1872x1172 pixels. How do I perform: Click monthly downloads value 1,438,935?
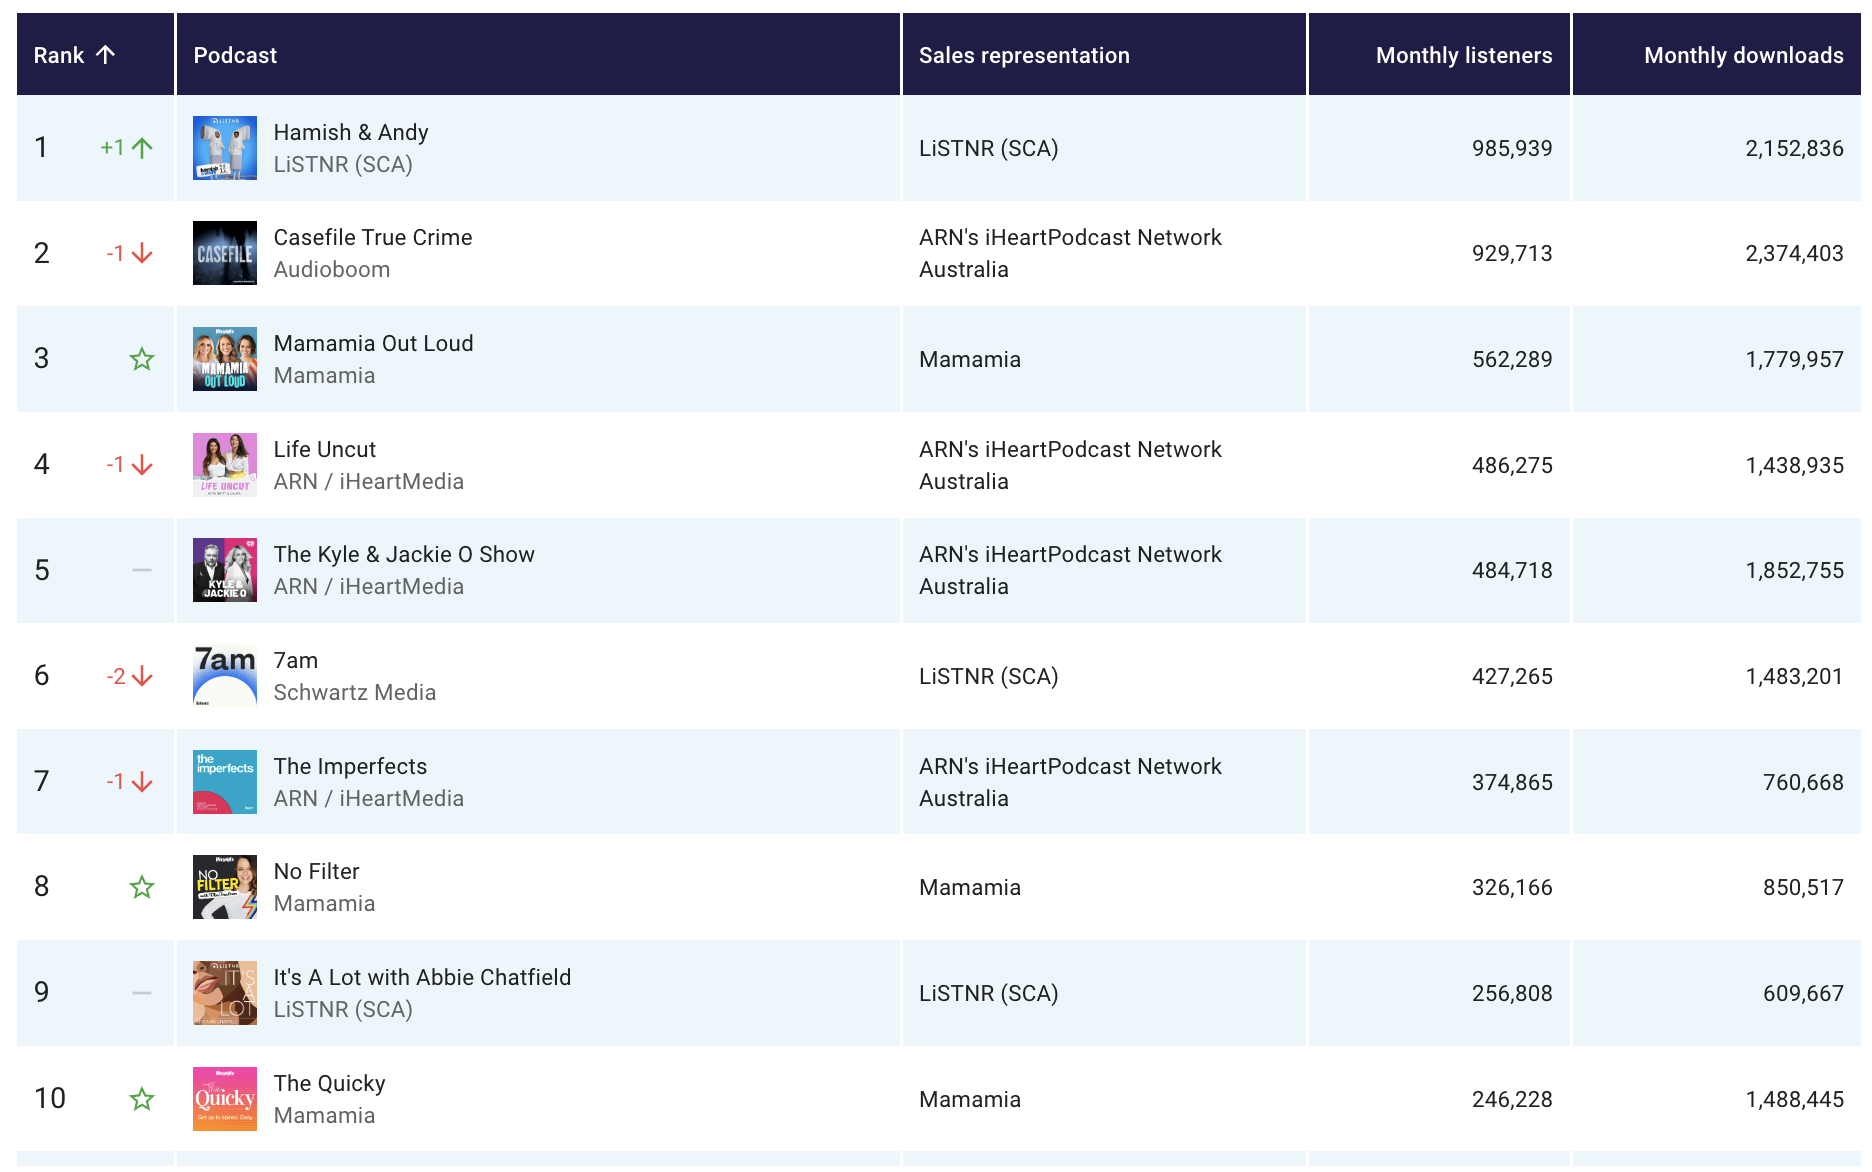[x=1794, y=465]
